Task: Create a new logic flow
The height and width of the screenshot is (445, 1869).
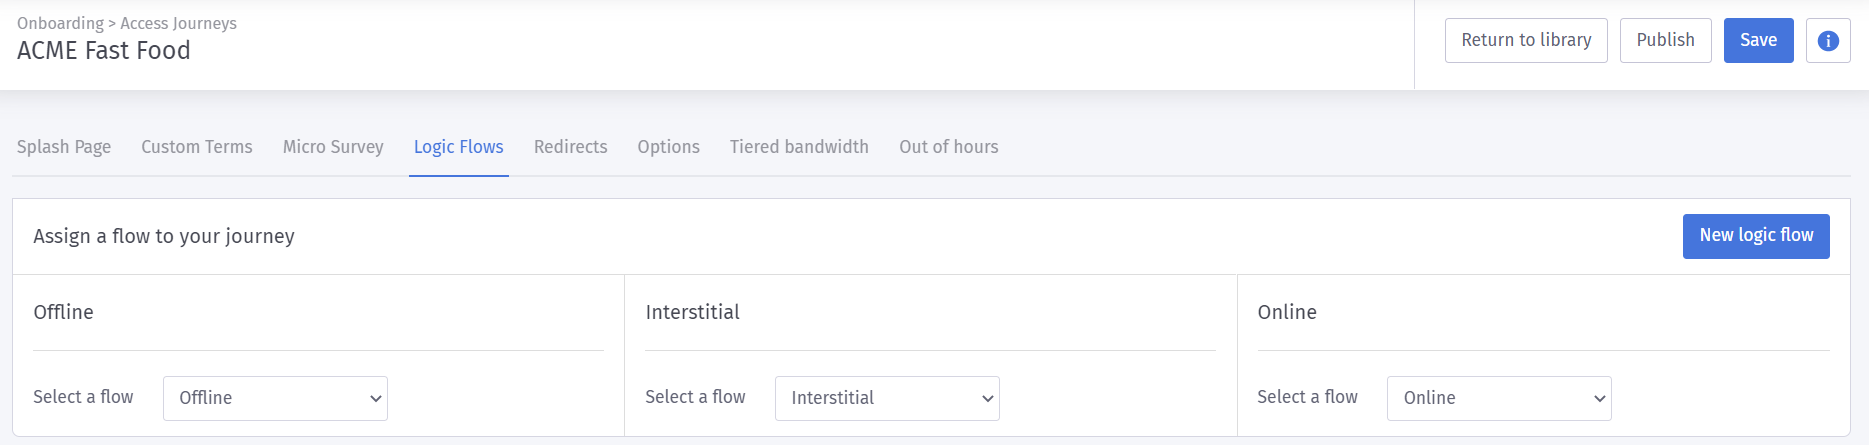Action: (1756, 236)
